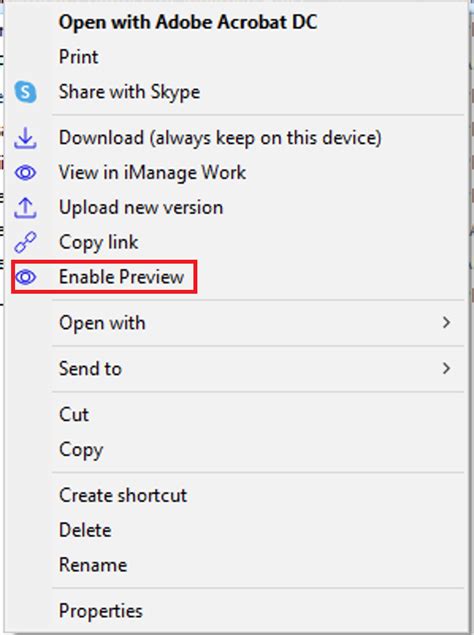Expand the Open with submenu arrow

(446, 323)
